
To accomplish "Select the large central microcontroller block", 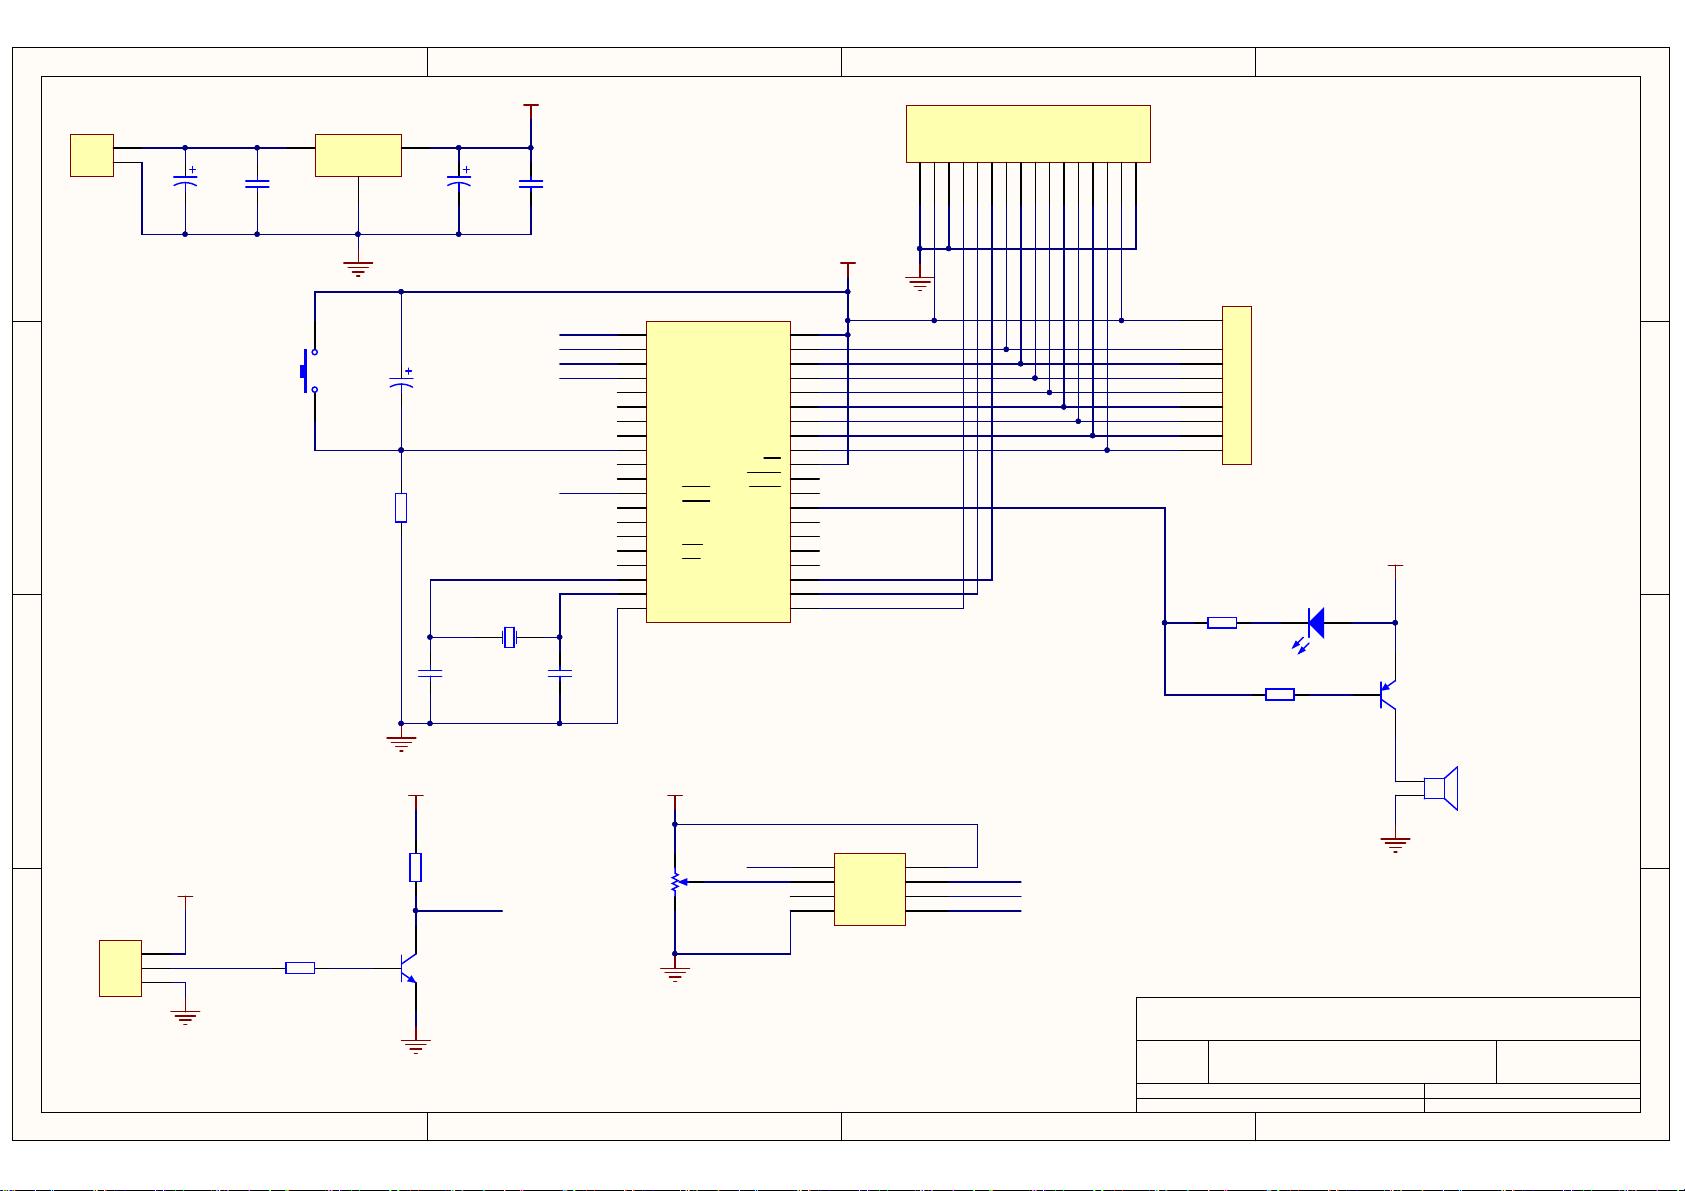I will click(x=718, y=471).
